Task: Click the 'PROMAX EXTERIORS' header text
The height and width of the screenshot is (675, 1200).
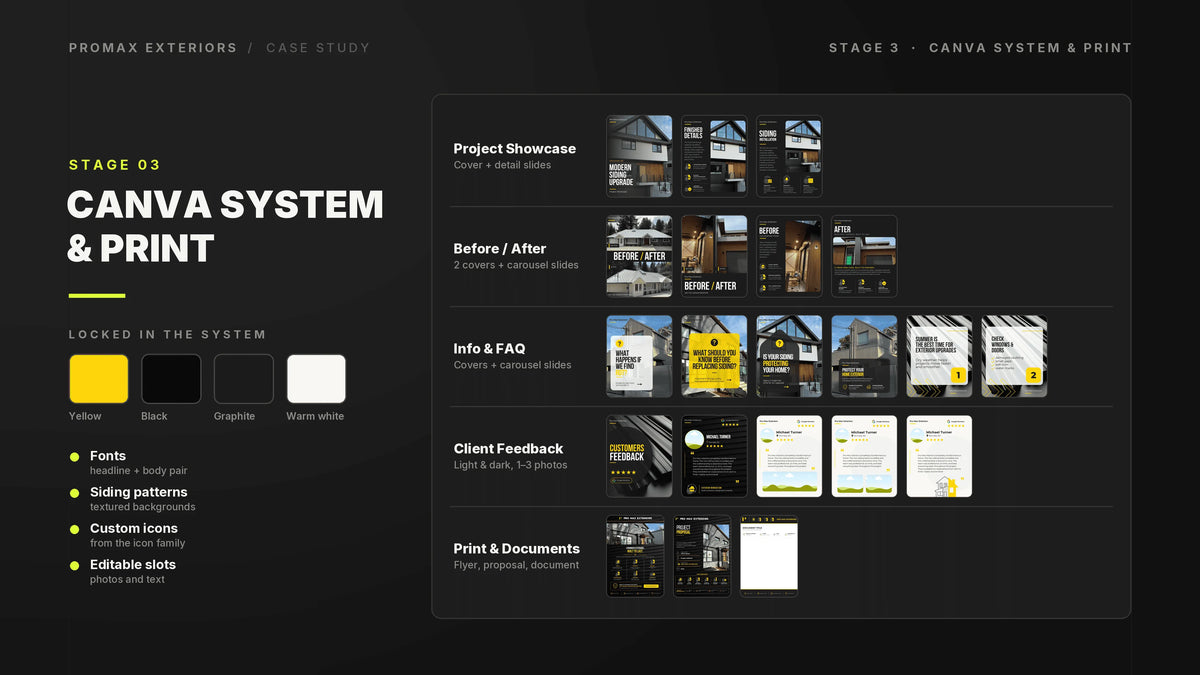Action: click(x=153, y=48)
